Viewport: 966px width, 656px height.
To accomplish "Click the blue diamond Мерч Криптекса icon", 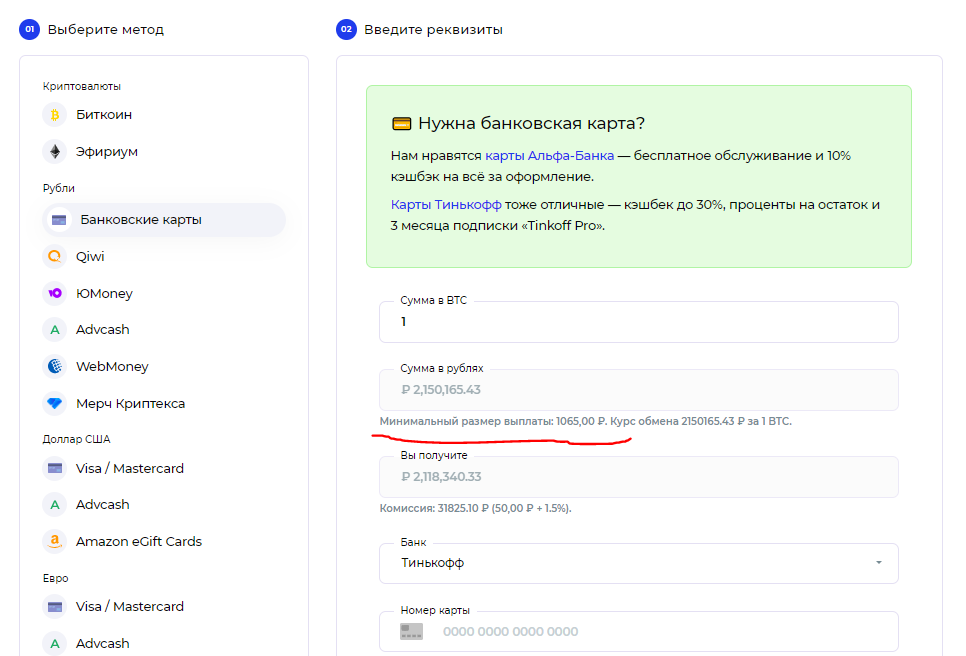I will pos(55,403).
